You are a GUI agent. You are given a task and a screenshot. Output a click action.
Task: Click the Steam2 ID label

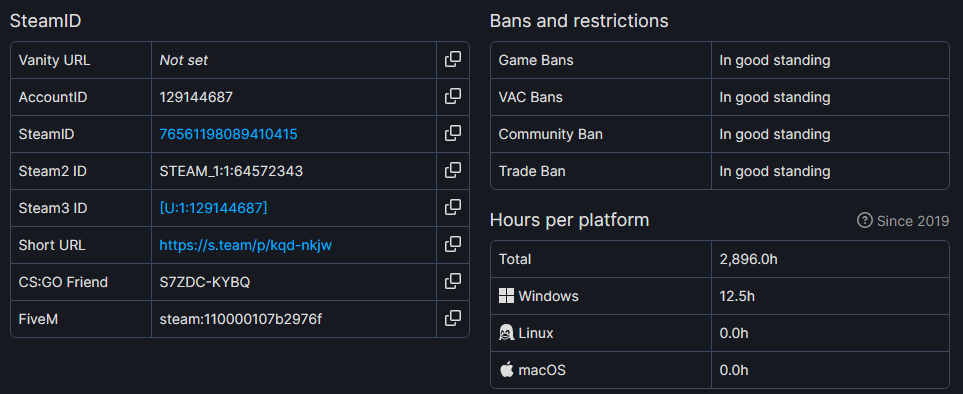(x=53, y=171)
